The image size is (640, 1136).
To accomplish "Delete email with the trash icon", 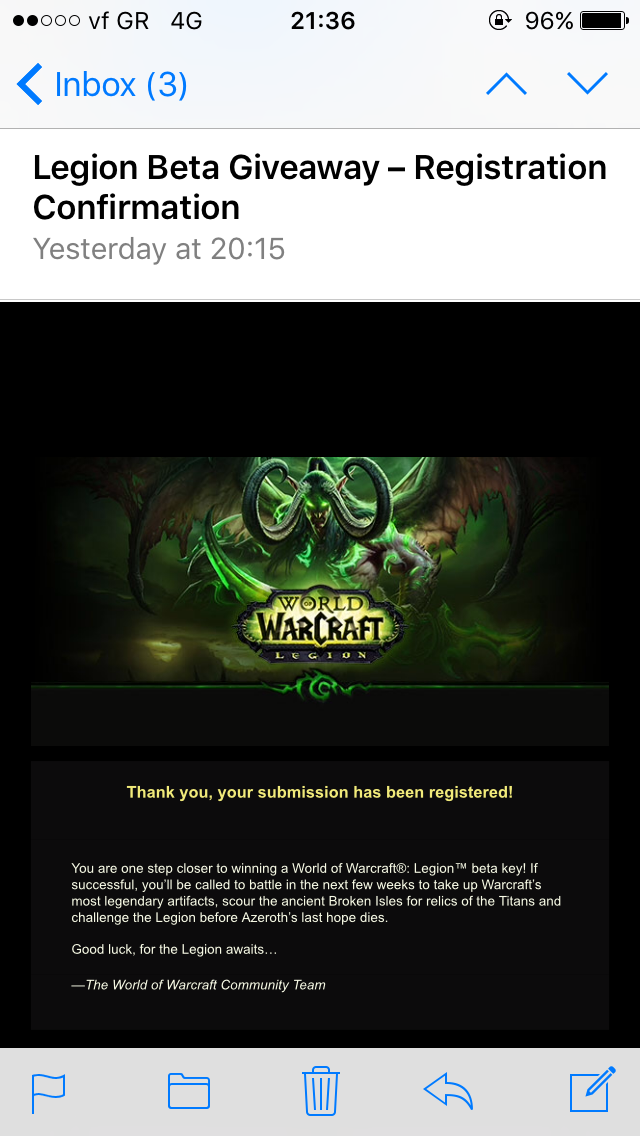I will [320, 1091].
